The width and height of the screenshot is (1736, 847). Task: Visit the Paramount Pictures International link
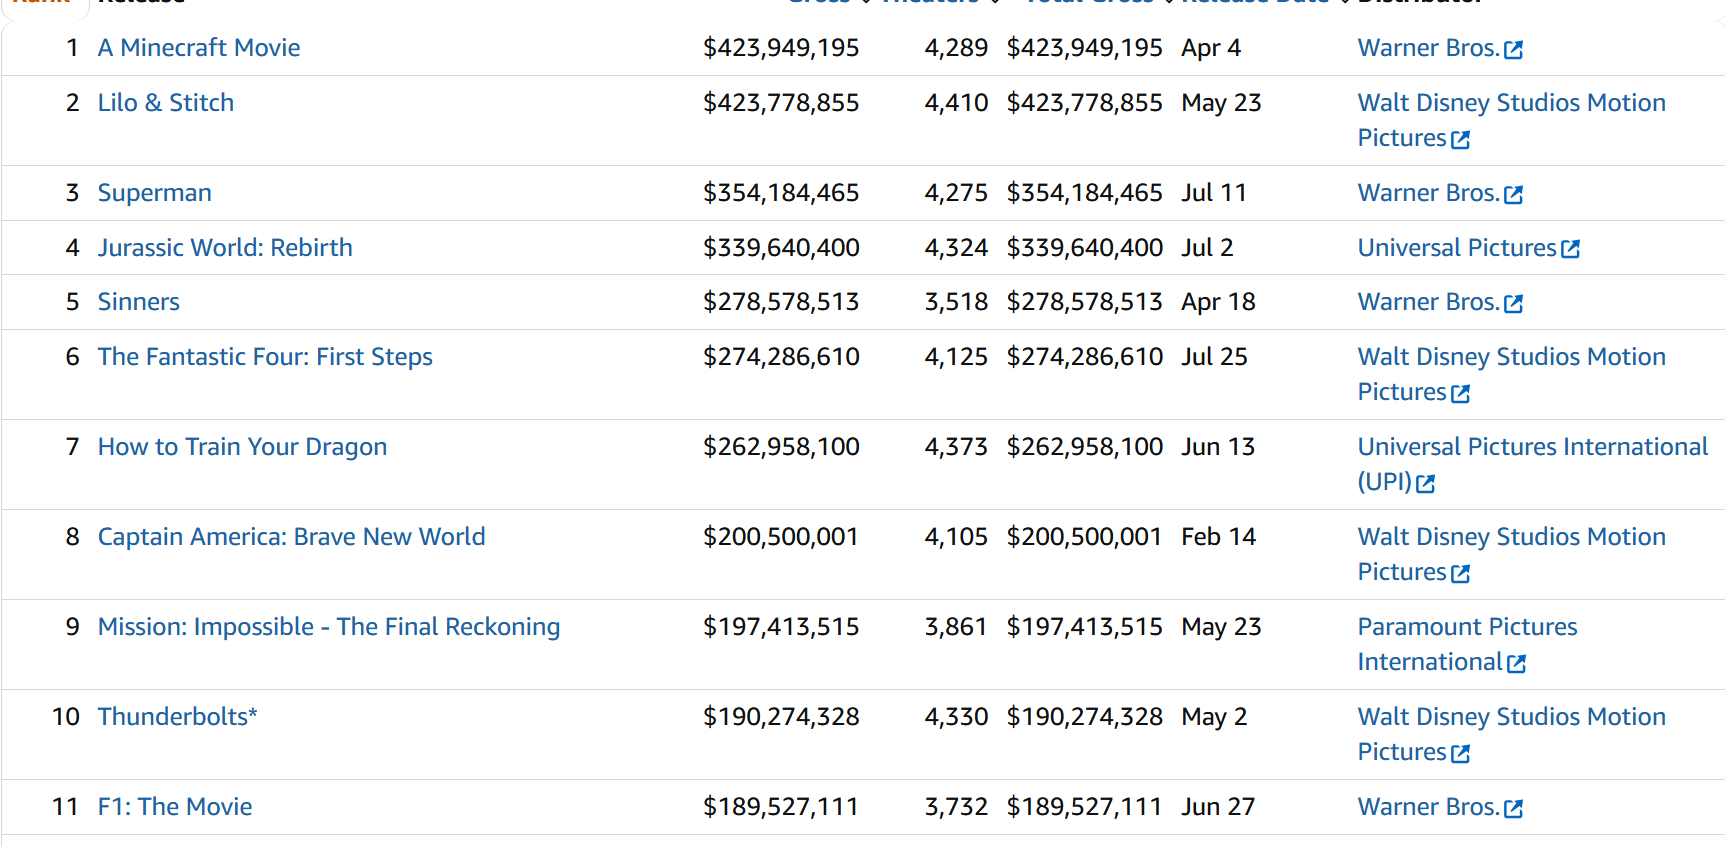pos(1467,644)
